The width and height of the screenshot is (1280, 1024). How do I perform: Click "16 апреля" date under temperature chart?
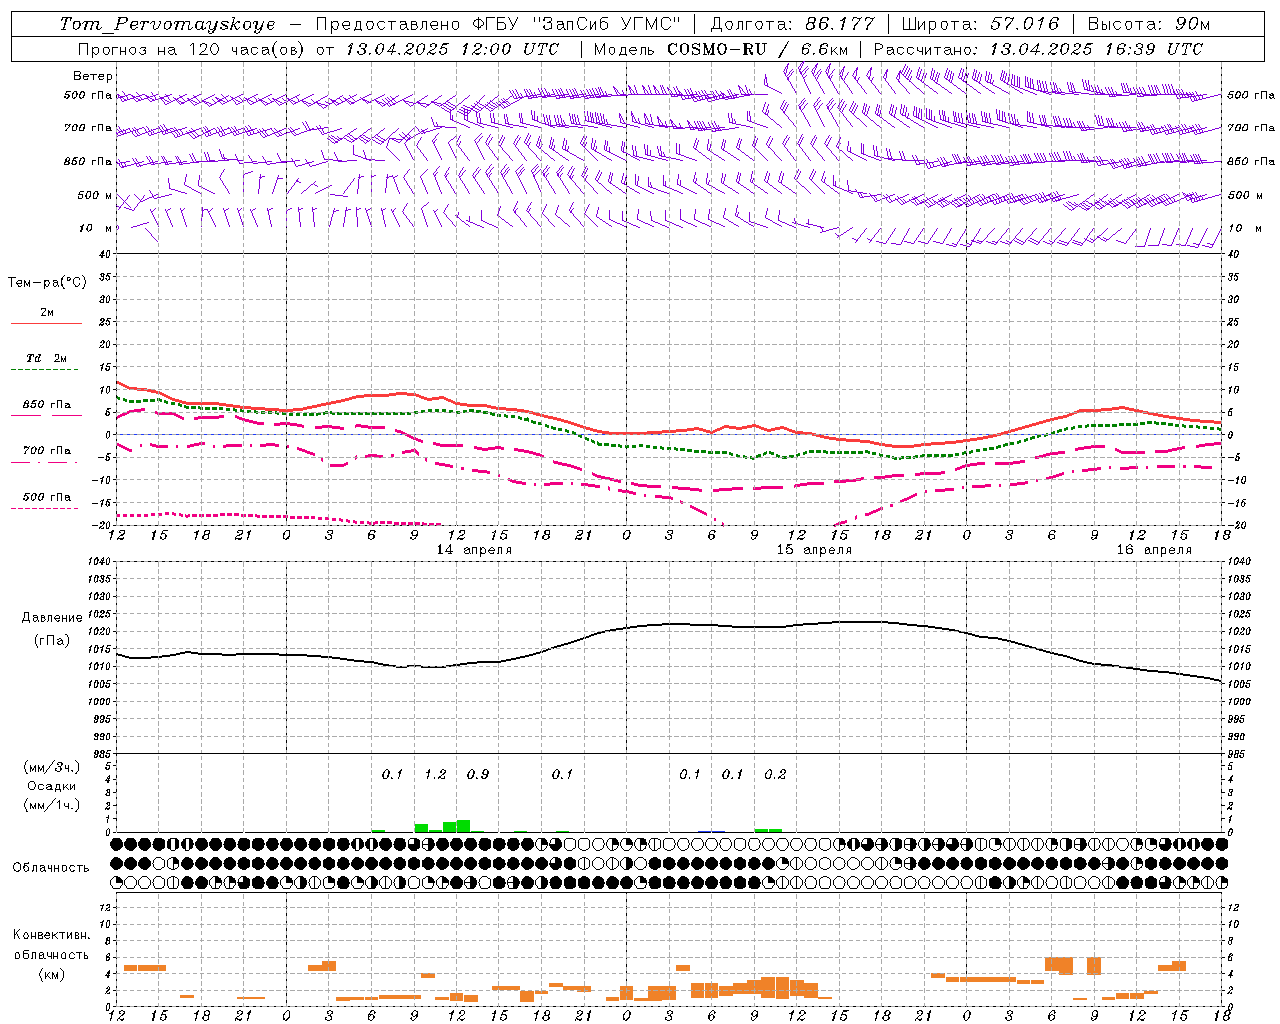pyautogui.click(x=1154, y=550)
